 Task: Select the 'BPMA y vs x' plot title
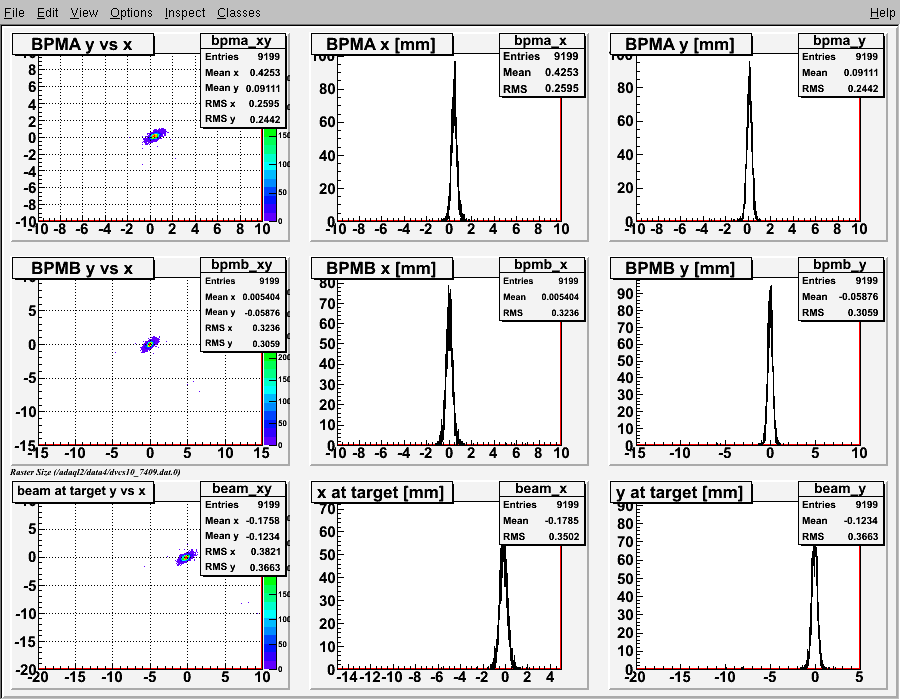tap(83, 44)
